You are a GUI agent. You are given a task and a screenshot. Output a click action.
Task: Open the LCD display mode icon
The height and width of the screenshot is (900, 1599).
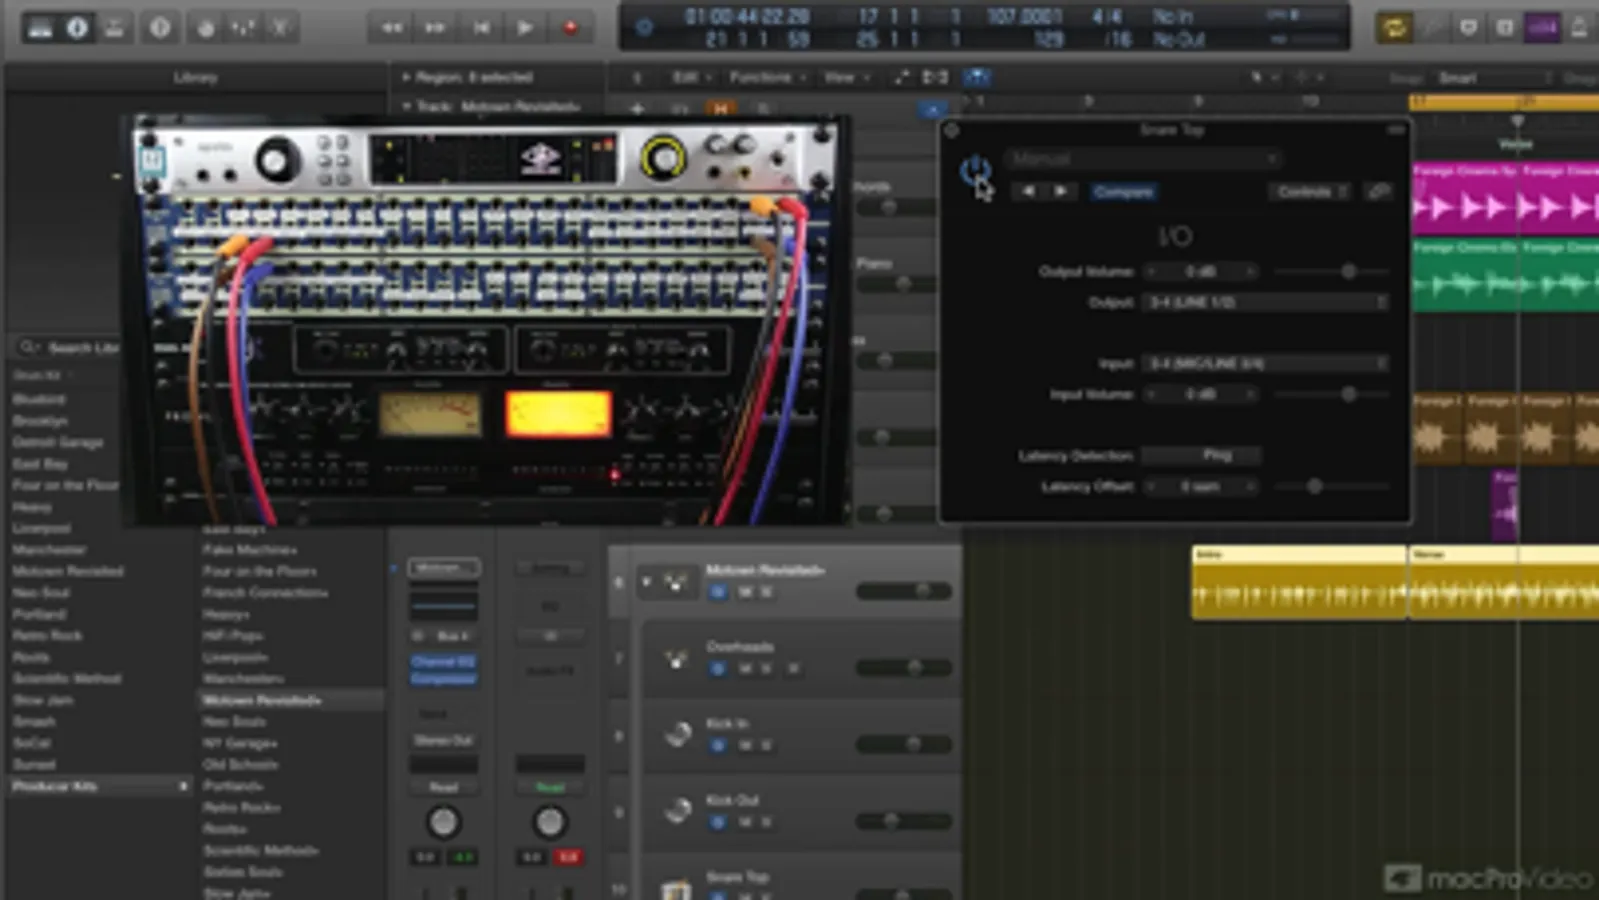click(644, 28)
